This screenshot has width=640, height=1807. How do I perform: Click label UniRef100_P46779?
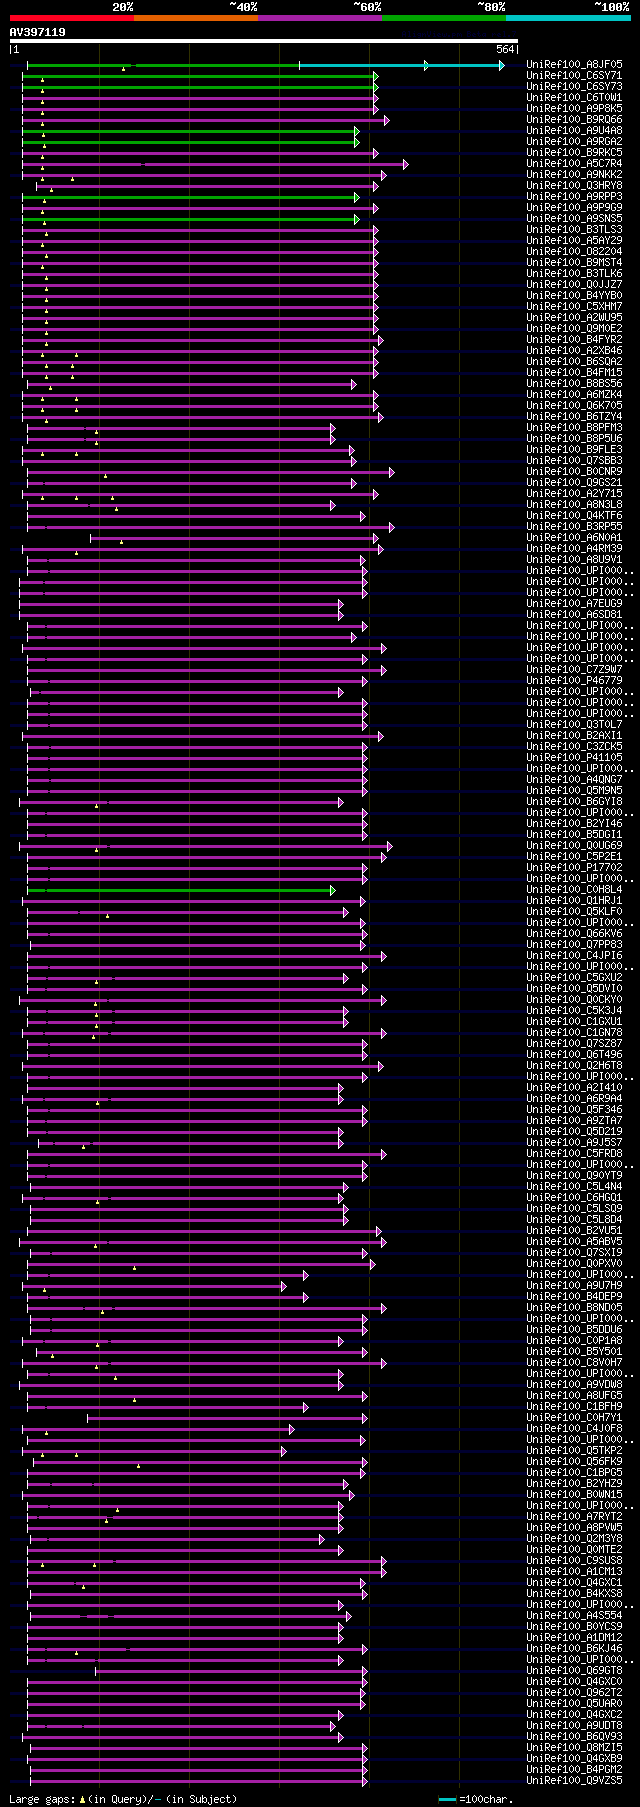coord(574,681)
